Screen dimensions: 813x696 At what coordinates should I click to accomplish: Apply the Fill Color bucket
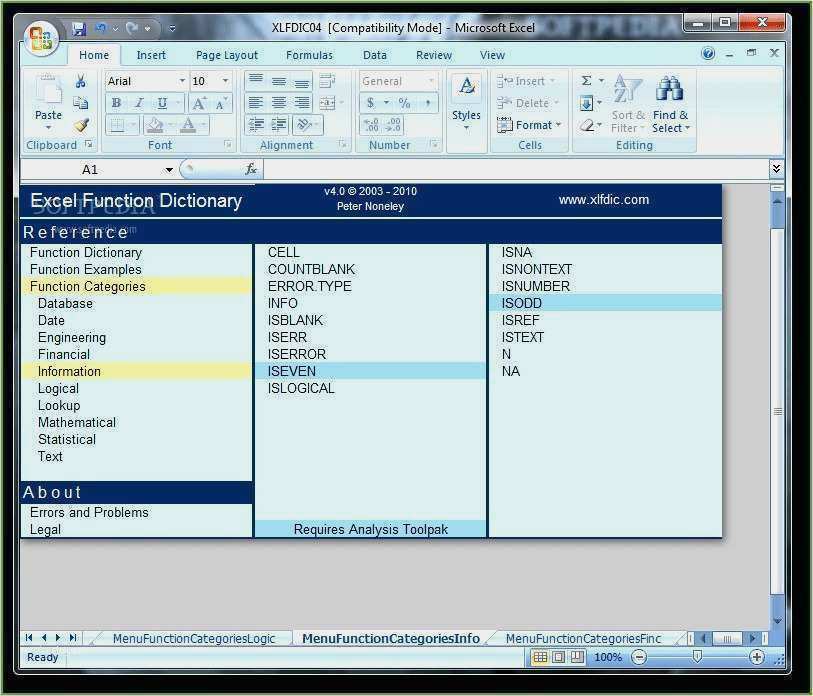pyautogui.click(x=154, y=125)
